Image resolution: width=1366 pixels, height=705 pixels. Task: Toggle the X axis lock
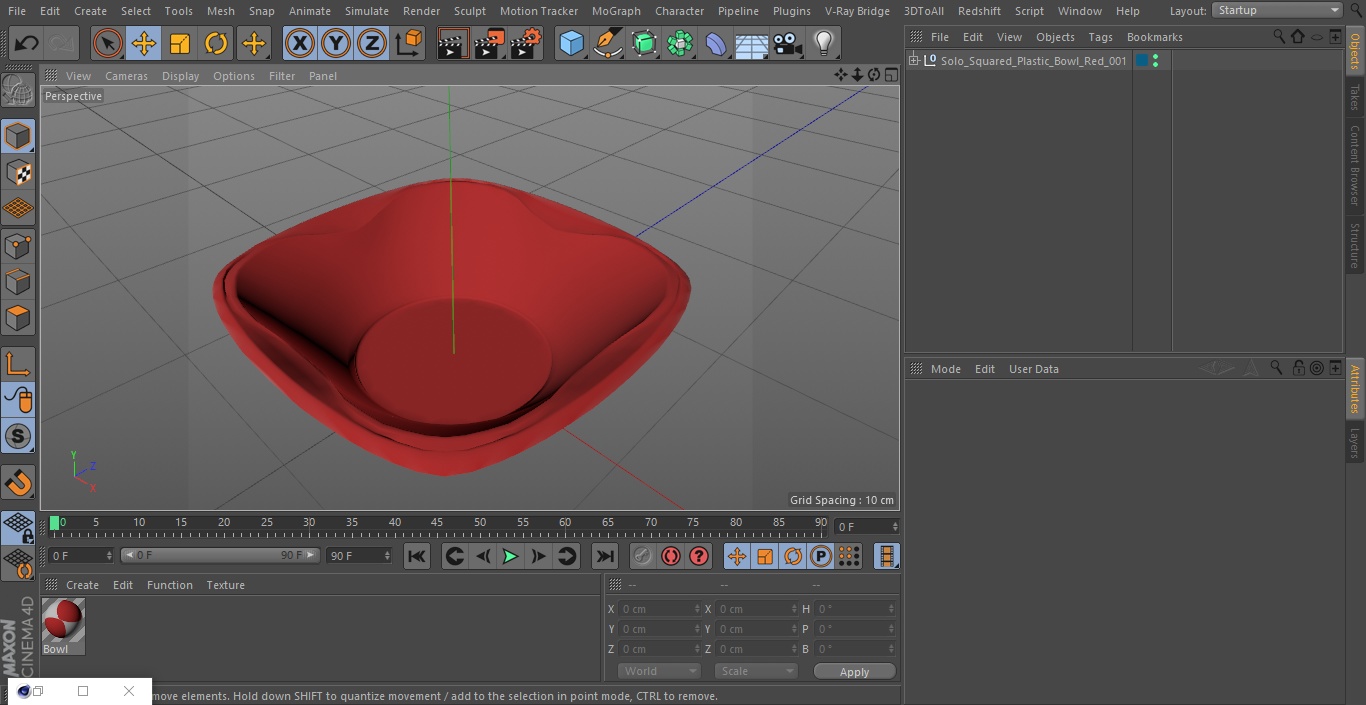(x=300, y=44)
